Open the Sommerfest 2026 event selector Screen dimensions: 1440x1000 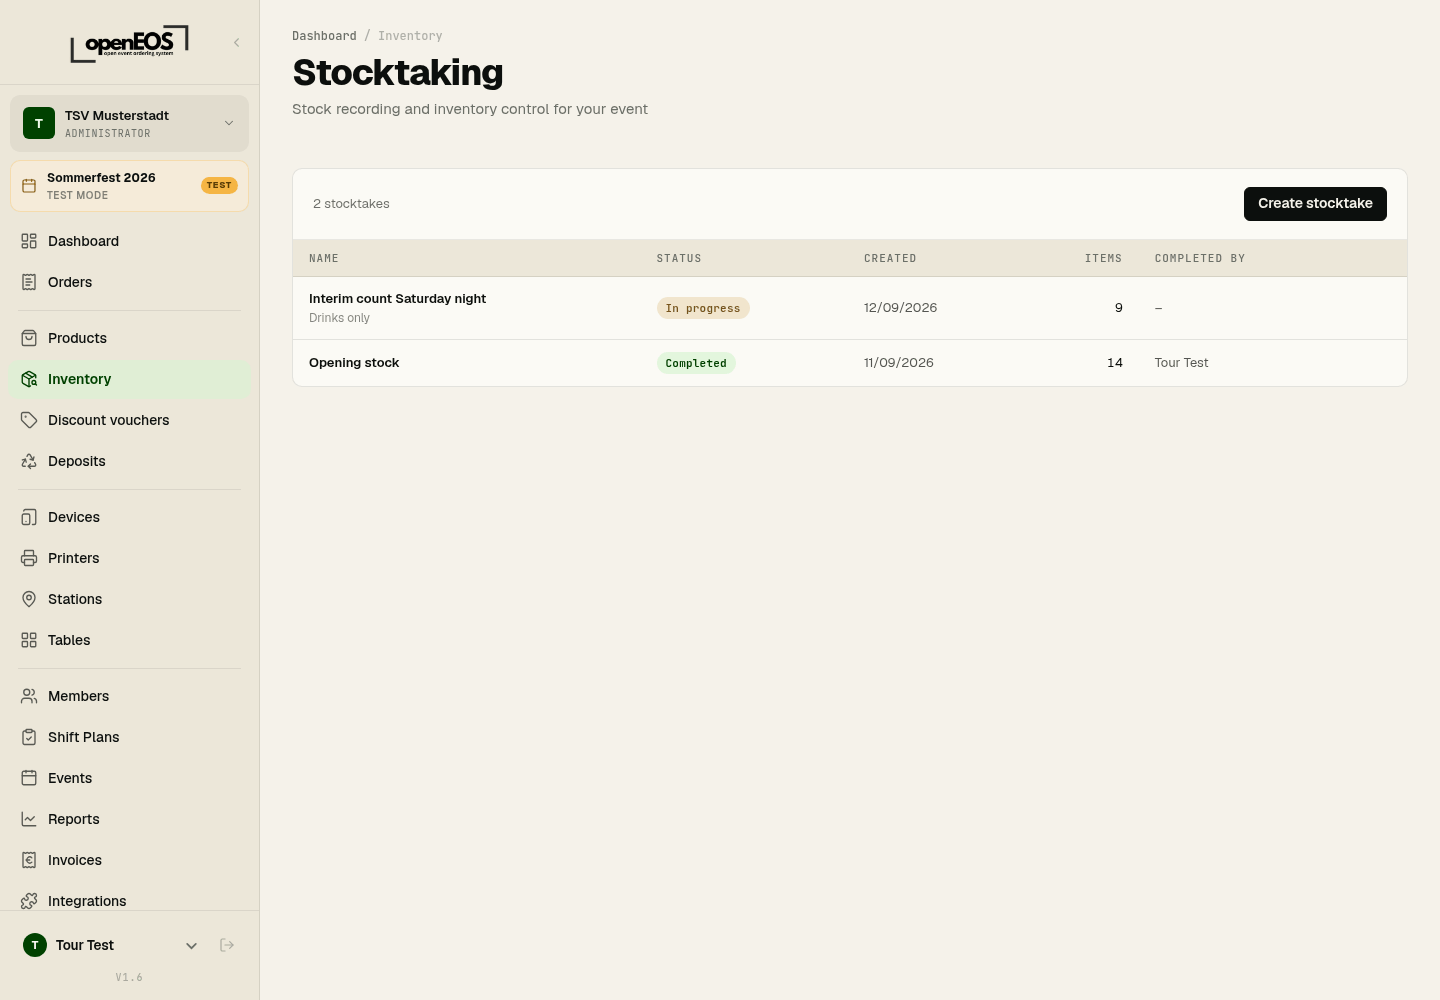point(129,186)
